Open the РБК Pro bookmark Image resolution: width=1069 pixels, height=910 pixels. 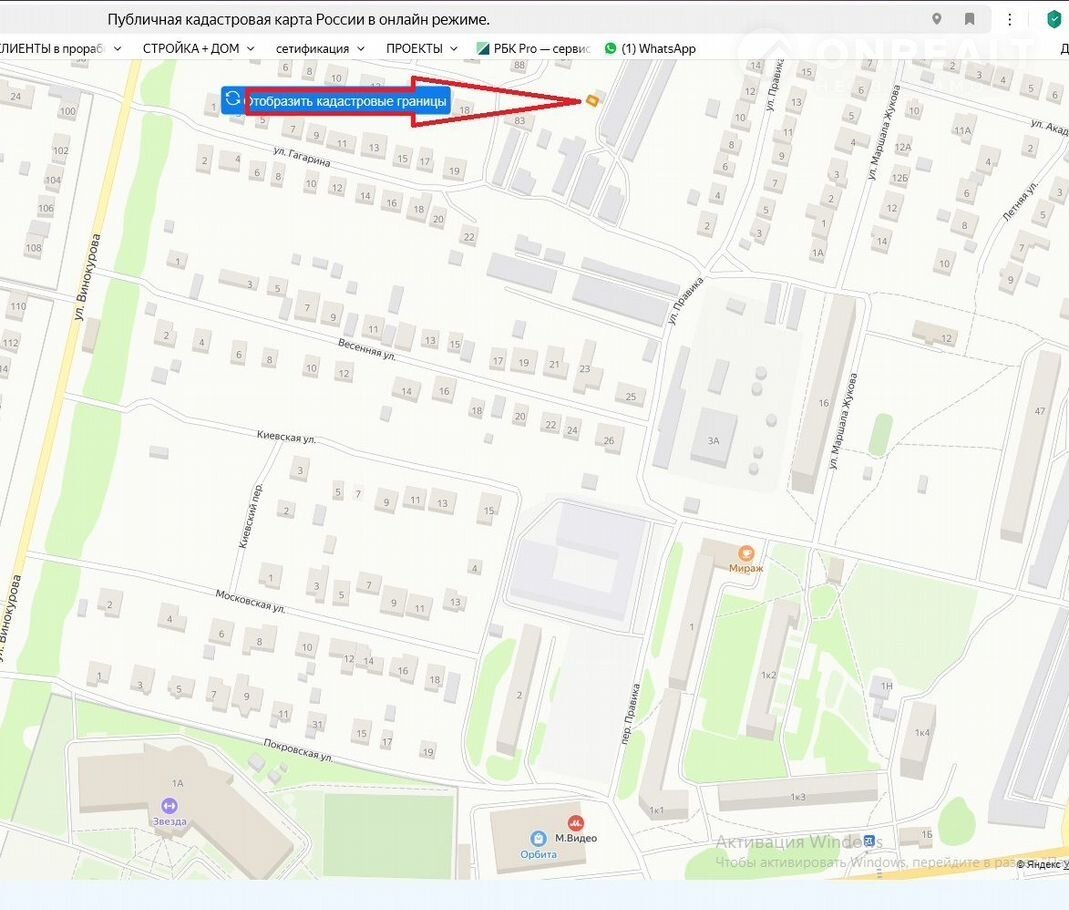[x=534, y=48]
